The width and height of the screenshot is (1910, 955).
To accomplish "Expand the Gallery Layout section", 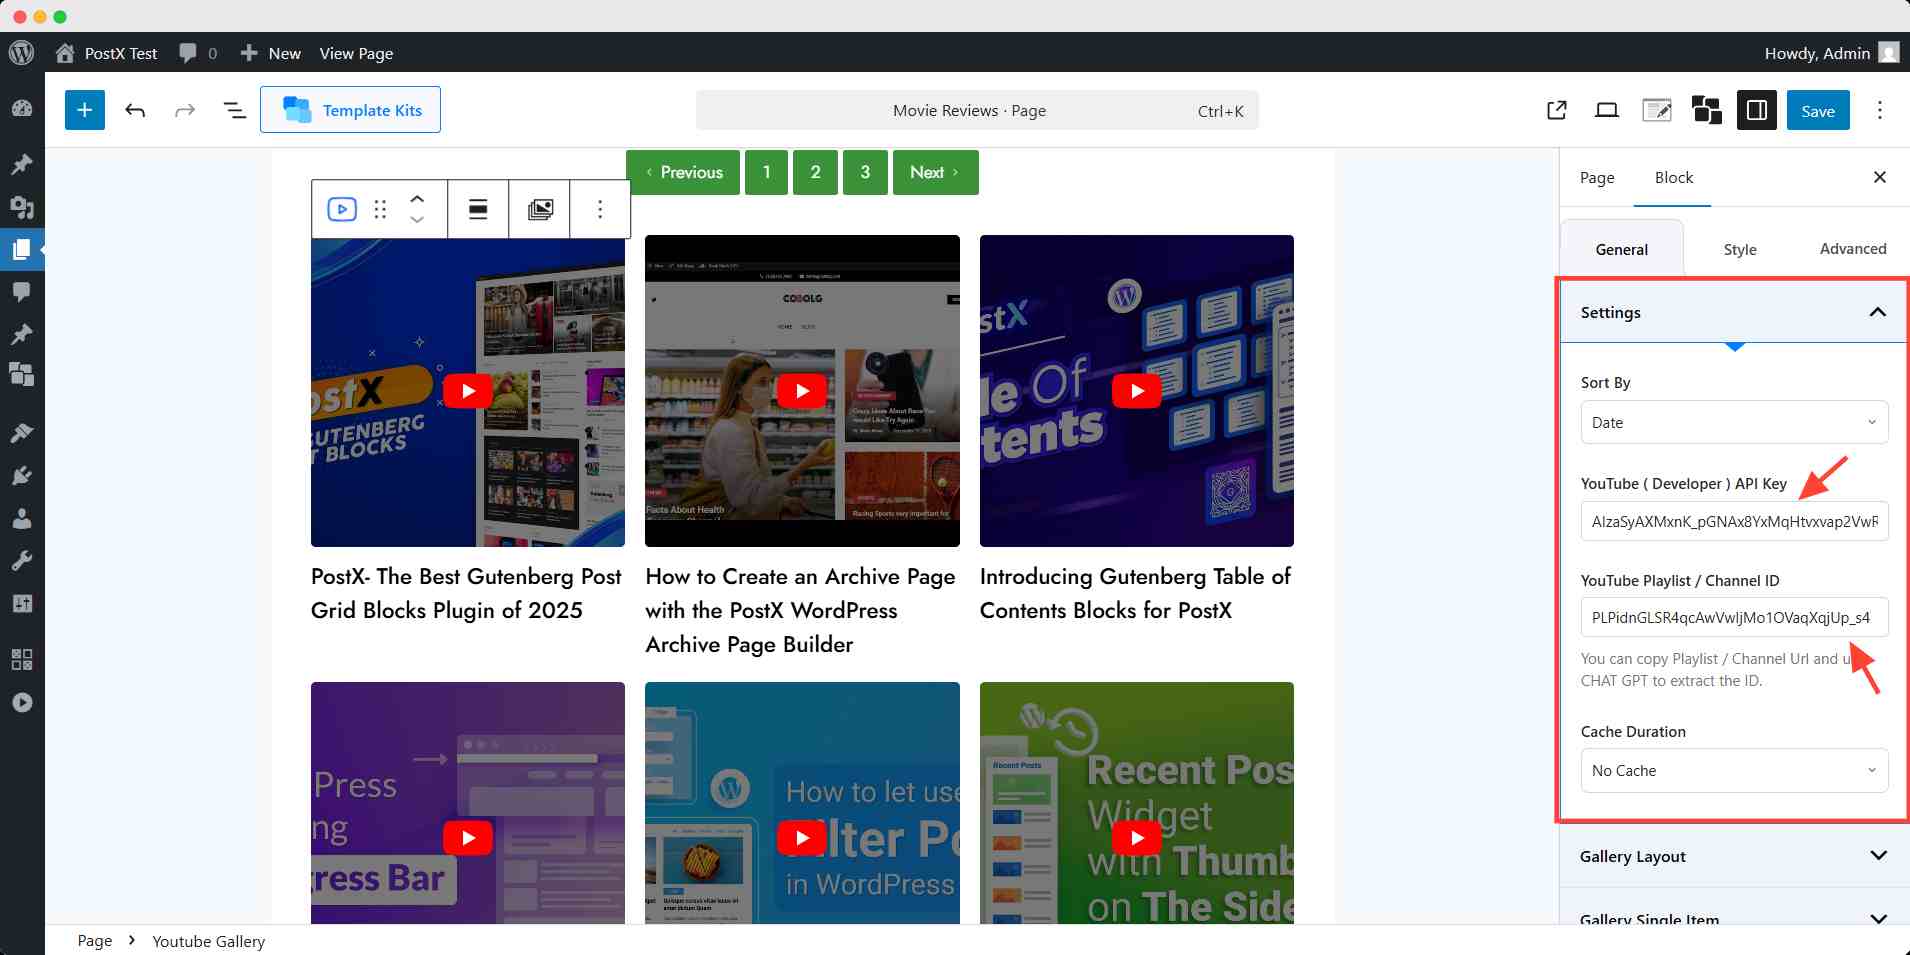I will [x=1734, y=856].
